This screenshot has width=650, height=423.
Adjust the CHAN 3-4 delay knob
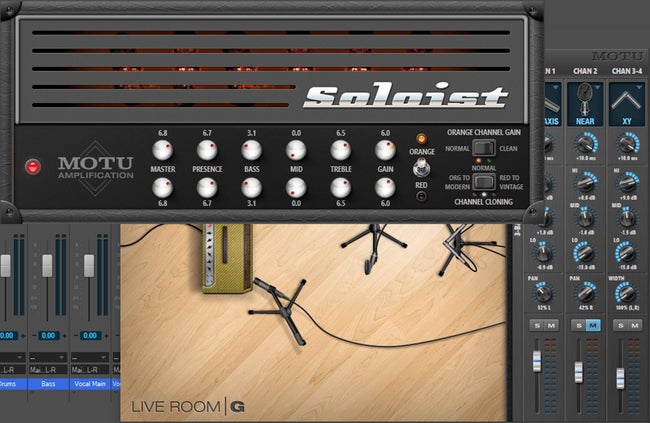point(627,143)
